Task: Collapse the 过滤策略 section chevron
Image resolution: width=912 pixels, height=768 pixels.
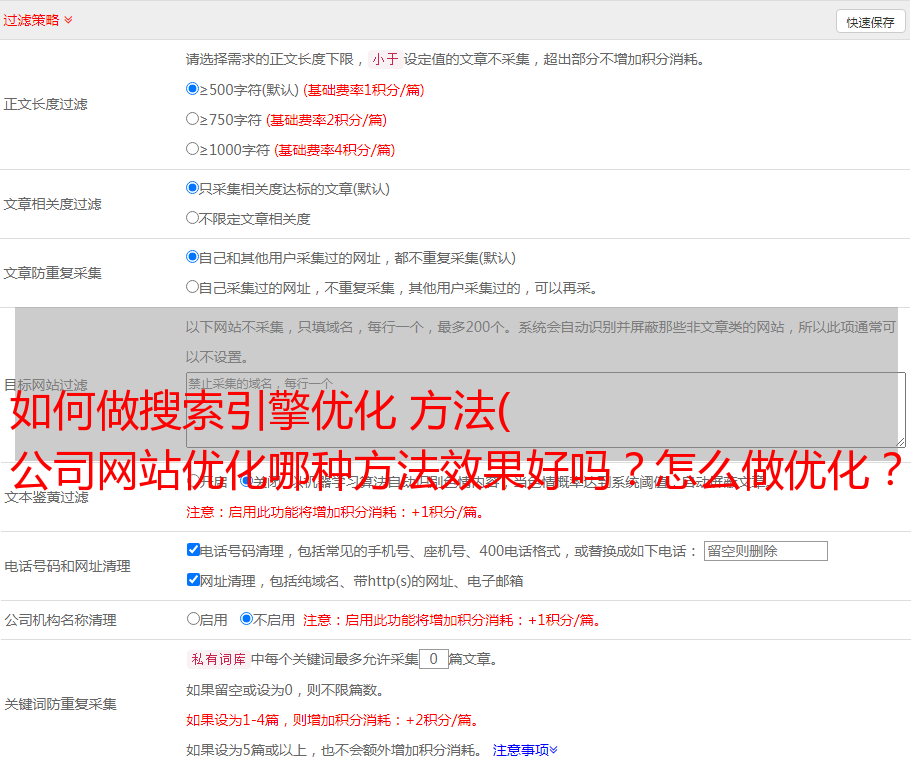Action: (68, 20)
